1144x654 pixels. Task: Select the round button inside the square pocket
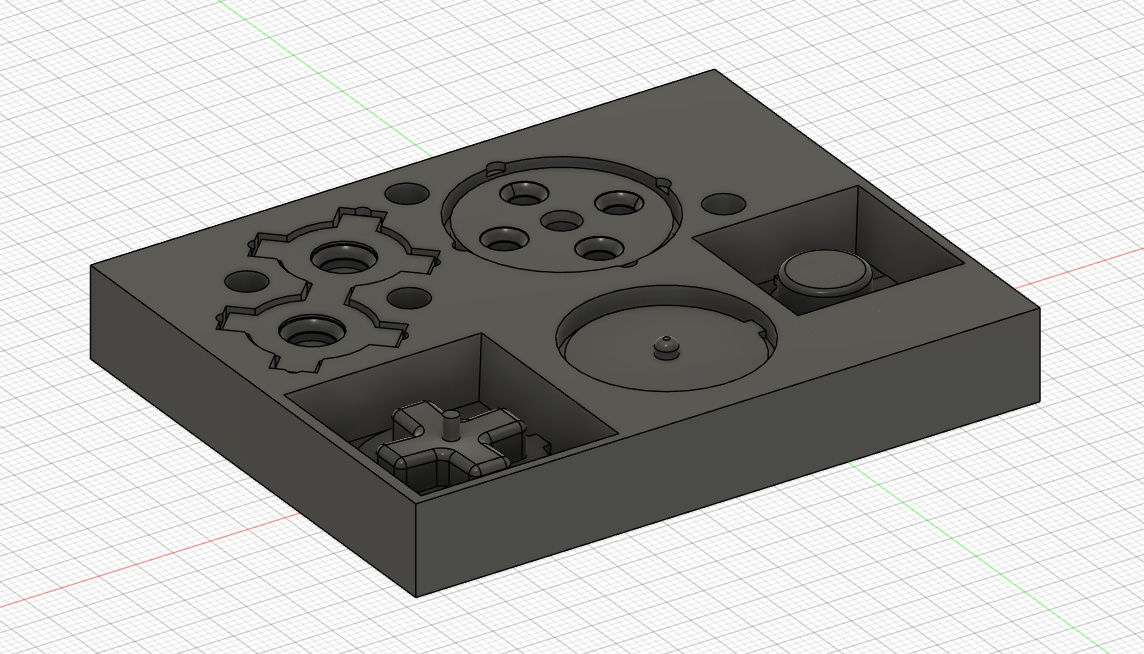coord(824,273)
